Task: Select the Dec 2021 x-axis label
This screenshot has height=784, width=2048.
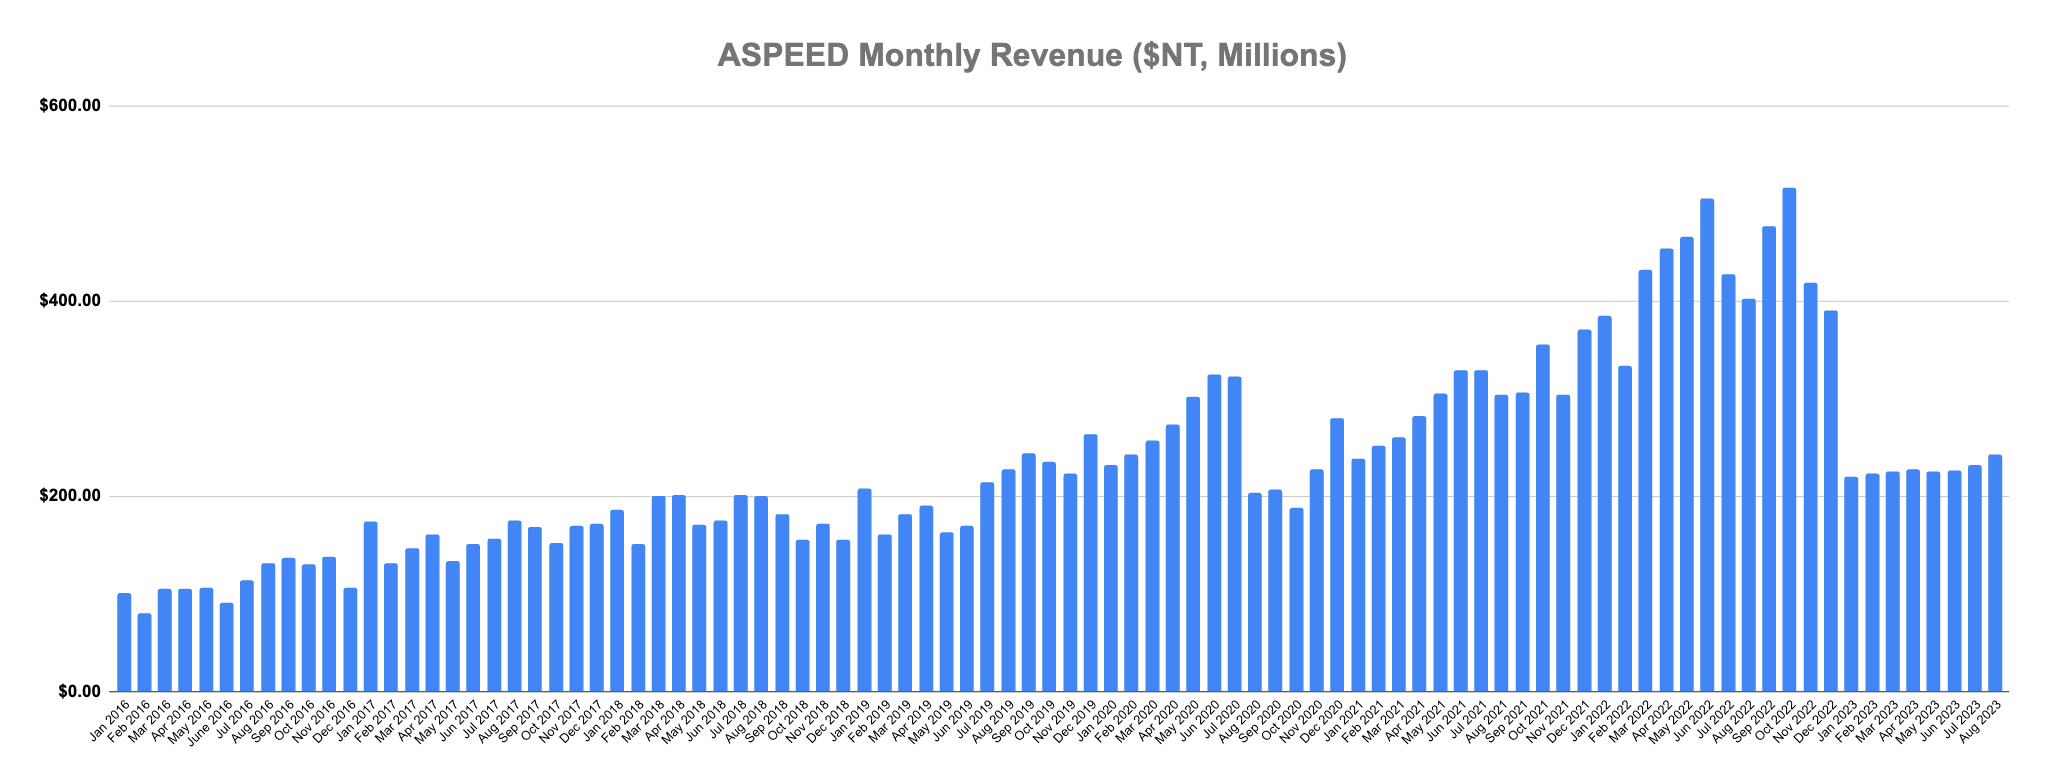Action: tap(1569, 720)
